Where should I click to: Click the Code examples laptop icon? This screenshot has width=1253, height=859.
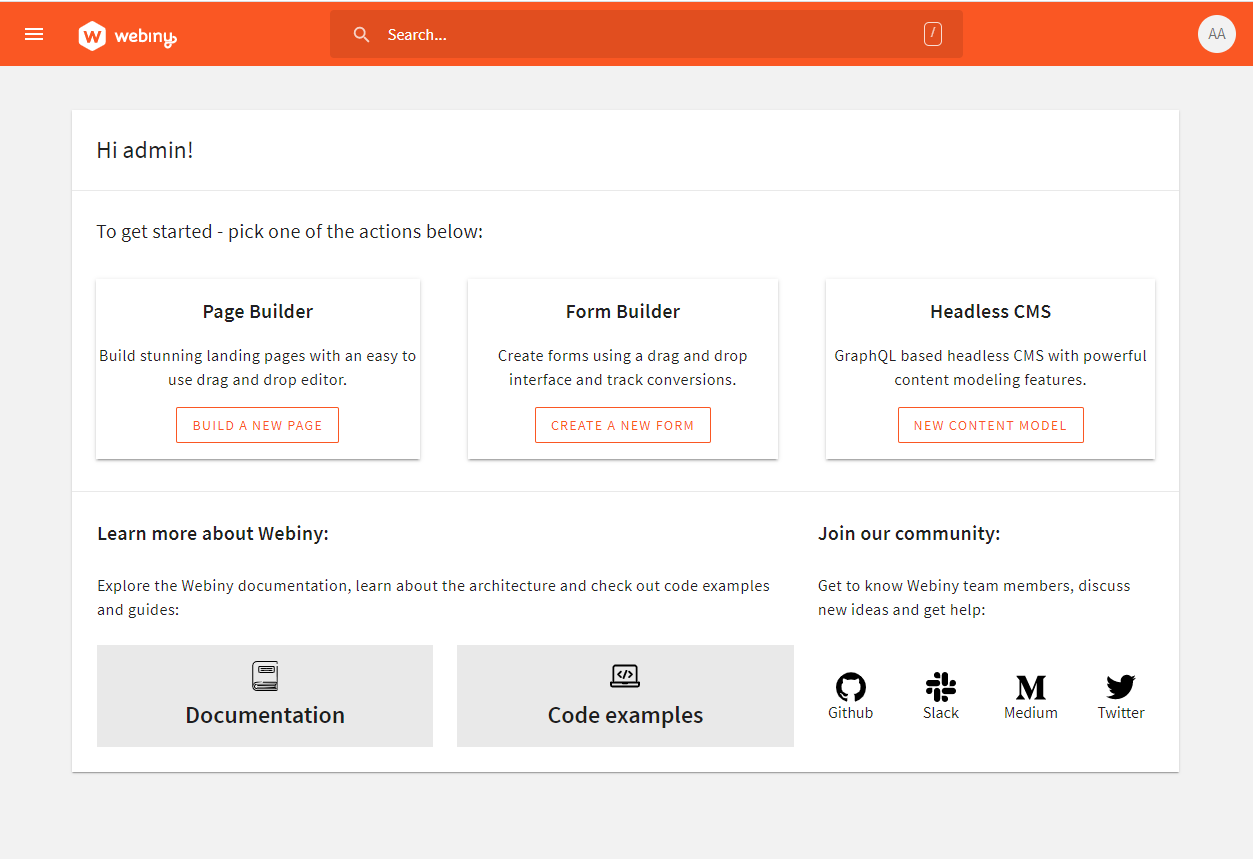(625, 675)
